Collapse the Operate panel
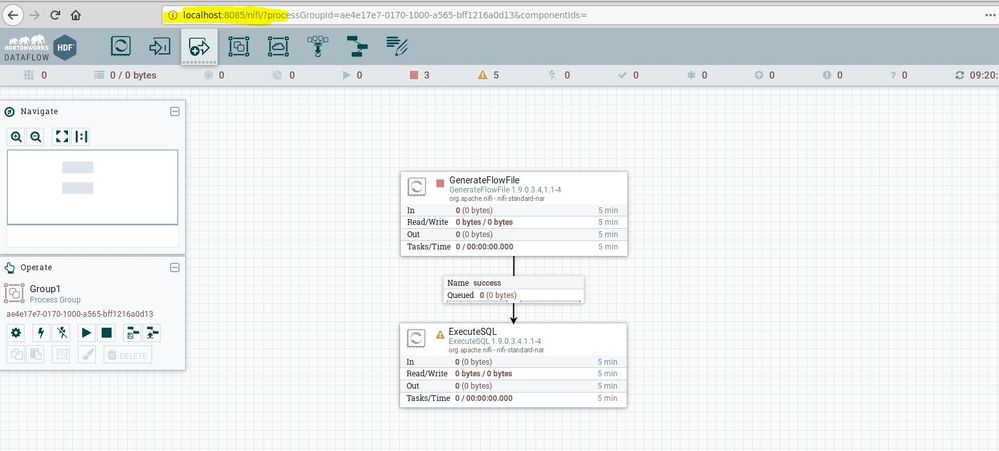The image size is (999, 451). coord(175,268)
